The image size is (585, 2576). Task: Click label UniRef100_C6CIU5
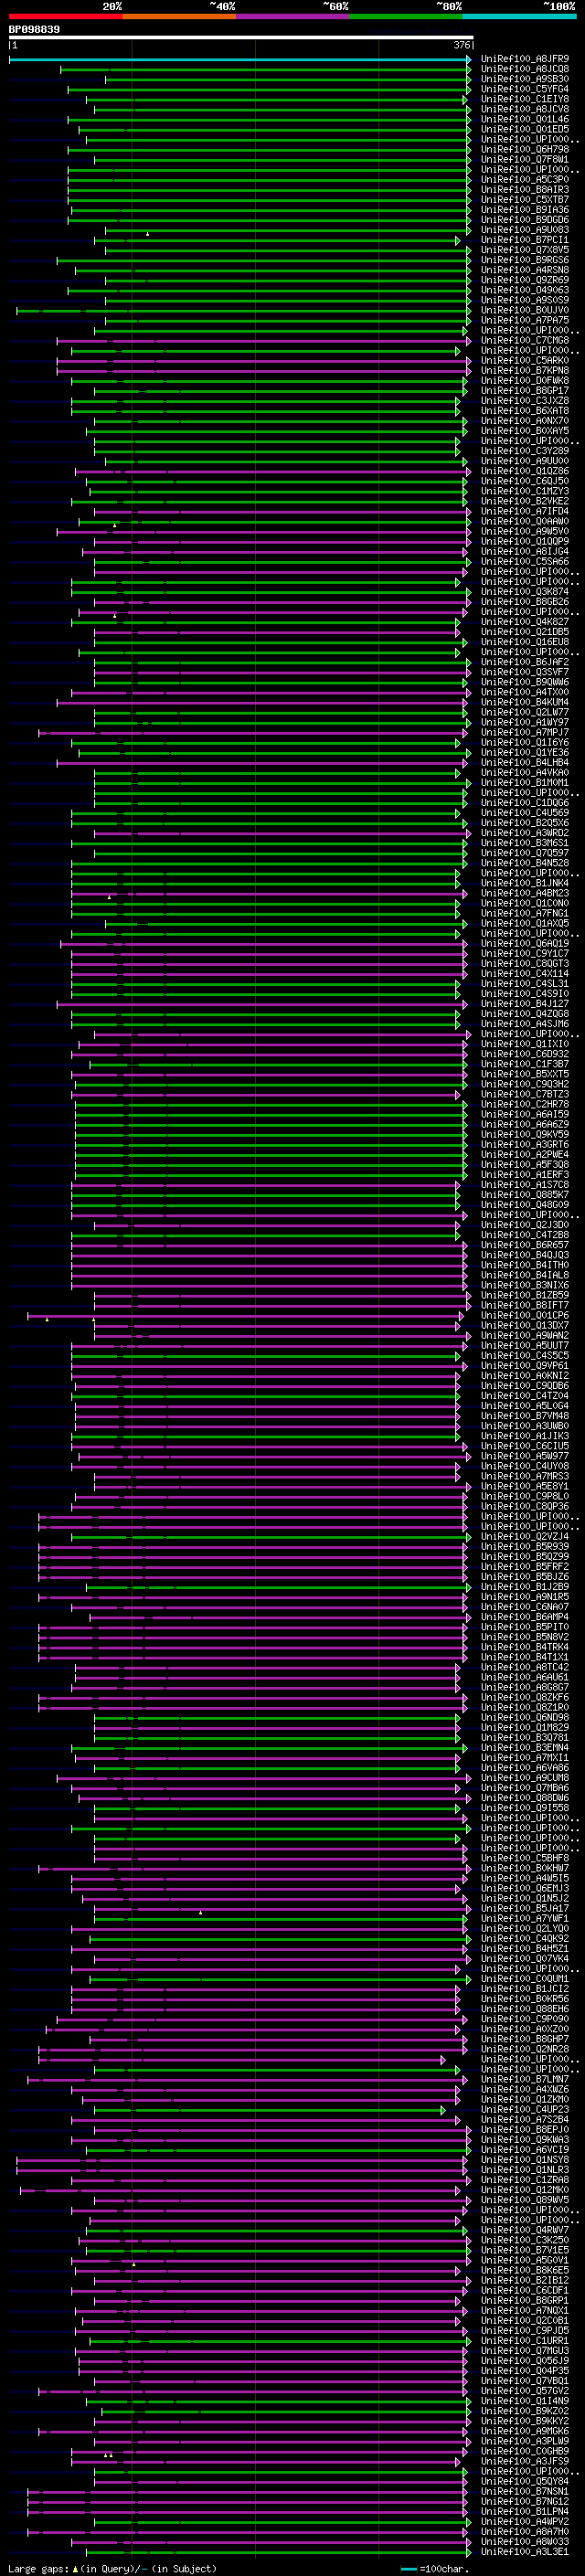pyautogui.click(x=525, y=1446)
